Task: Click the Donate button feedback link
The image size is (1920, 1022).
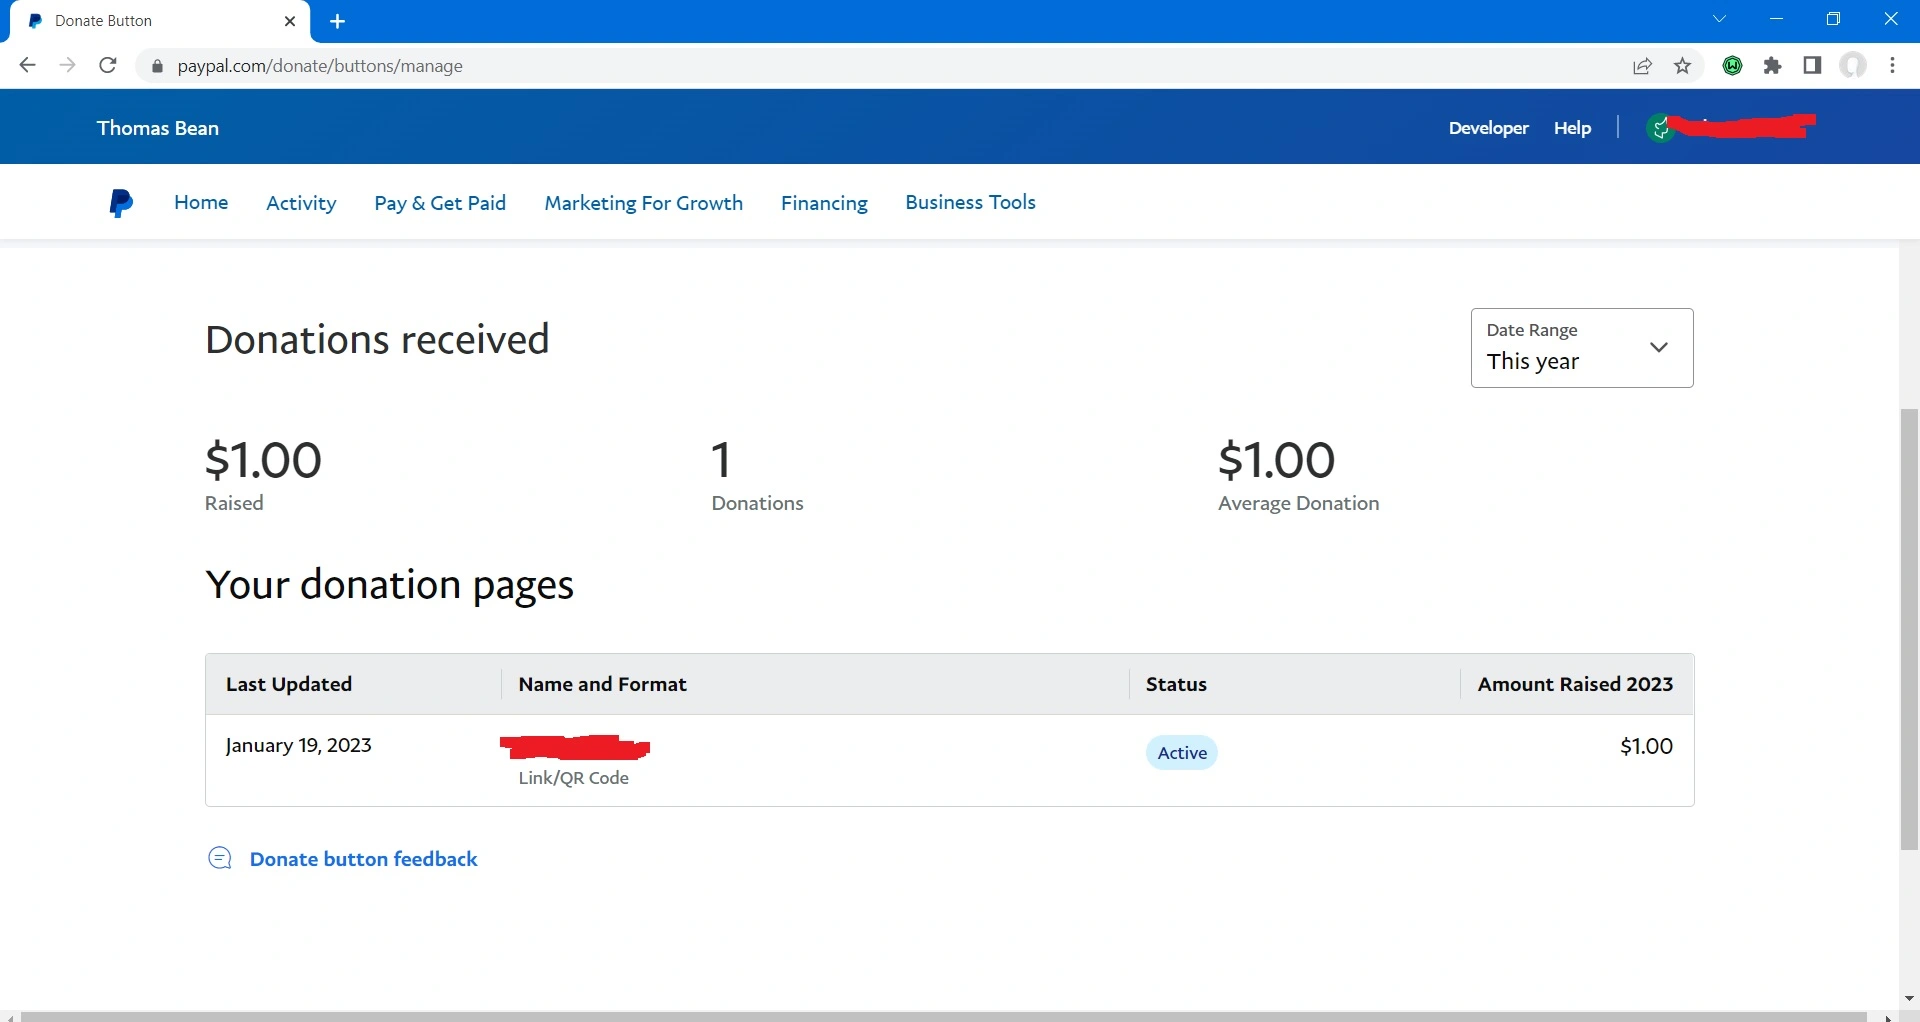Action: (364, 859)
